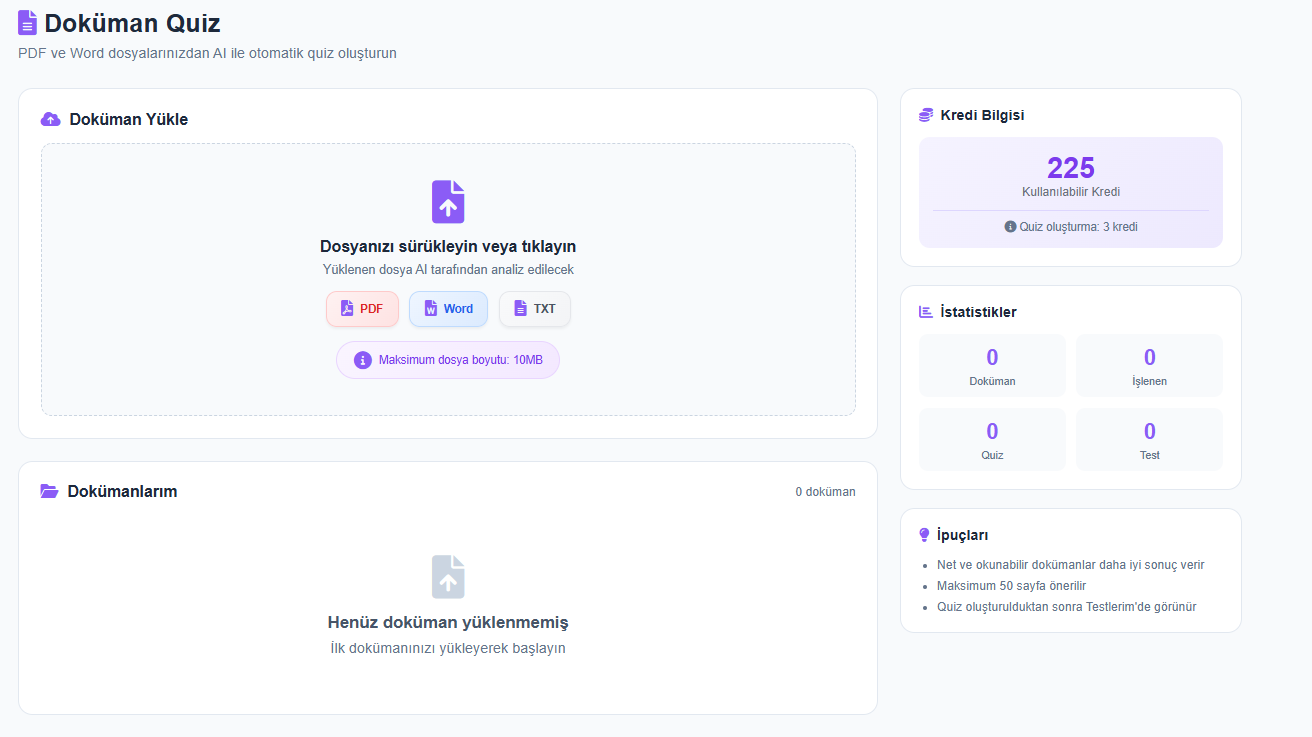This screenshot has height=737, width=1312.
Task: Click the info icon next to Quiz oluşturma
Action: coord(1010,227)
